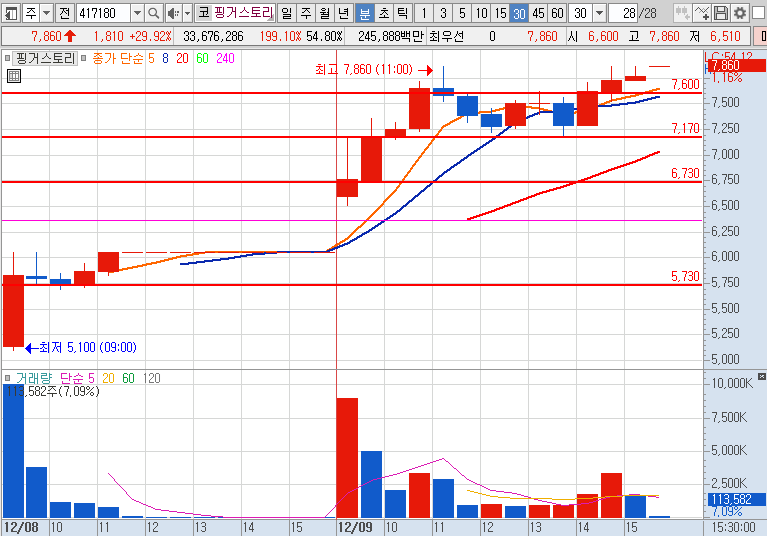767x536 pixels.
Task: Click the low price 6,510
Action: (x=725, y=36)
